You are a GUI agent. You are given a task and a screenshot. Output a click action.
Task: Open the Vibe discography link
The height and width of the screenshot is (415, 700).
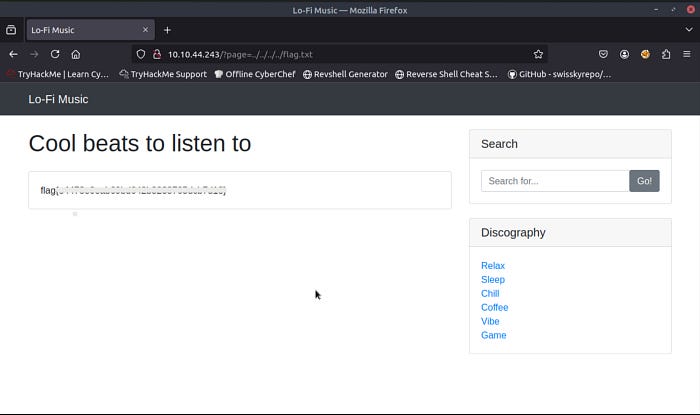tap(490, 321)
